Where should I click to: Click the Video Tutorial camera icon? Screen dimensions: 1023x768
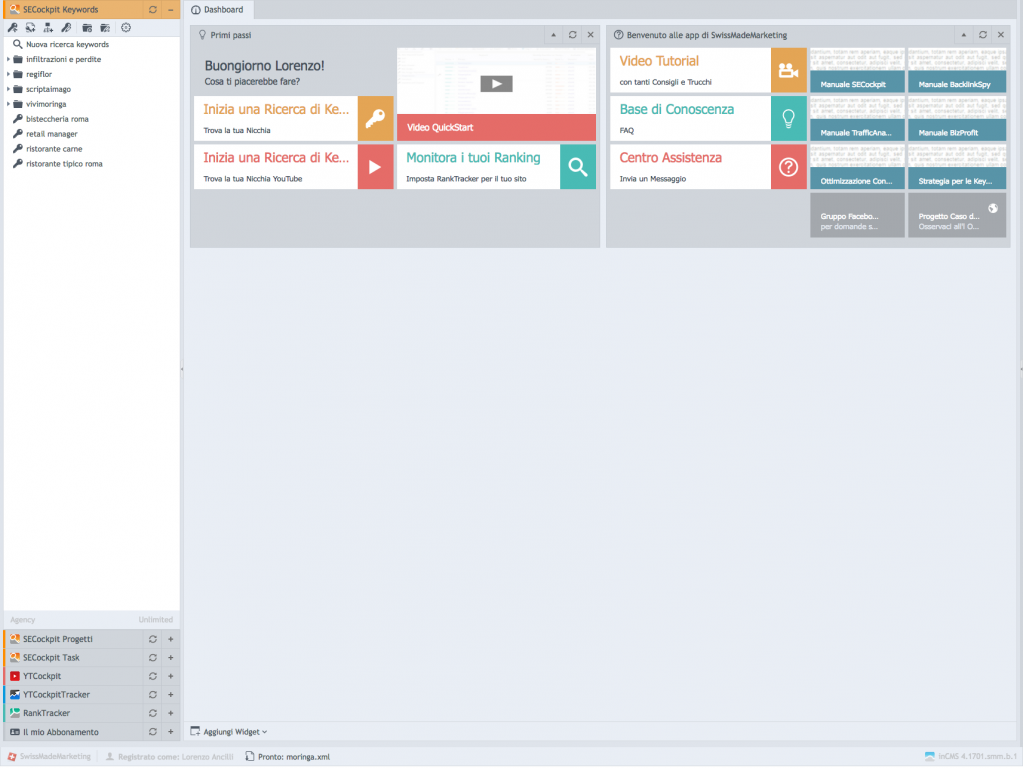(x=789, y=70)
